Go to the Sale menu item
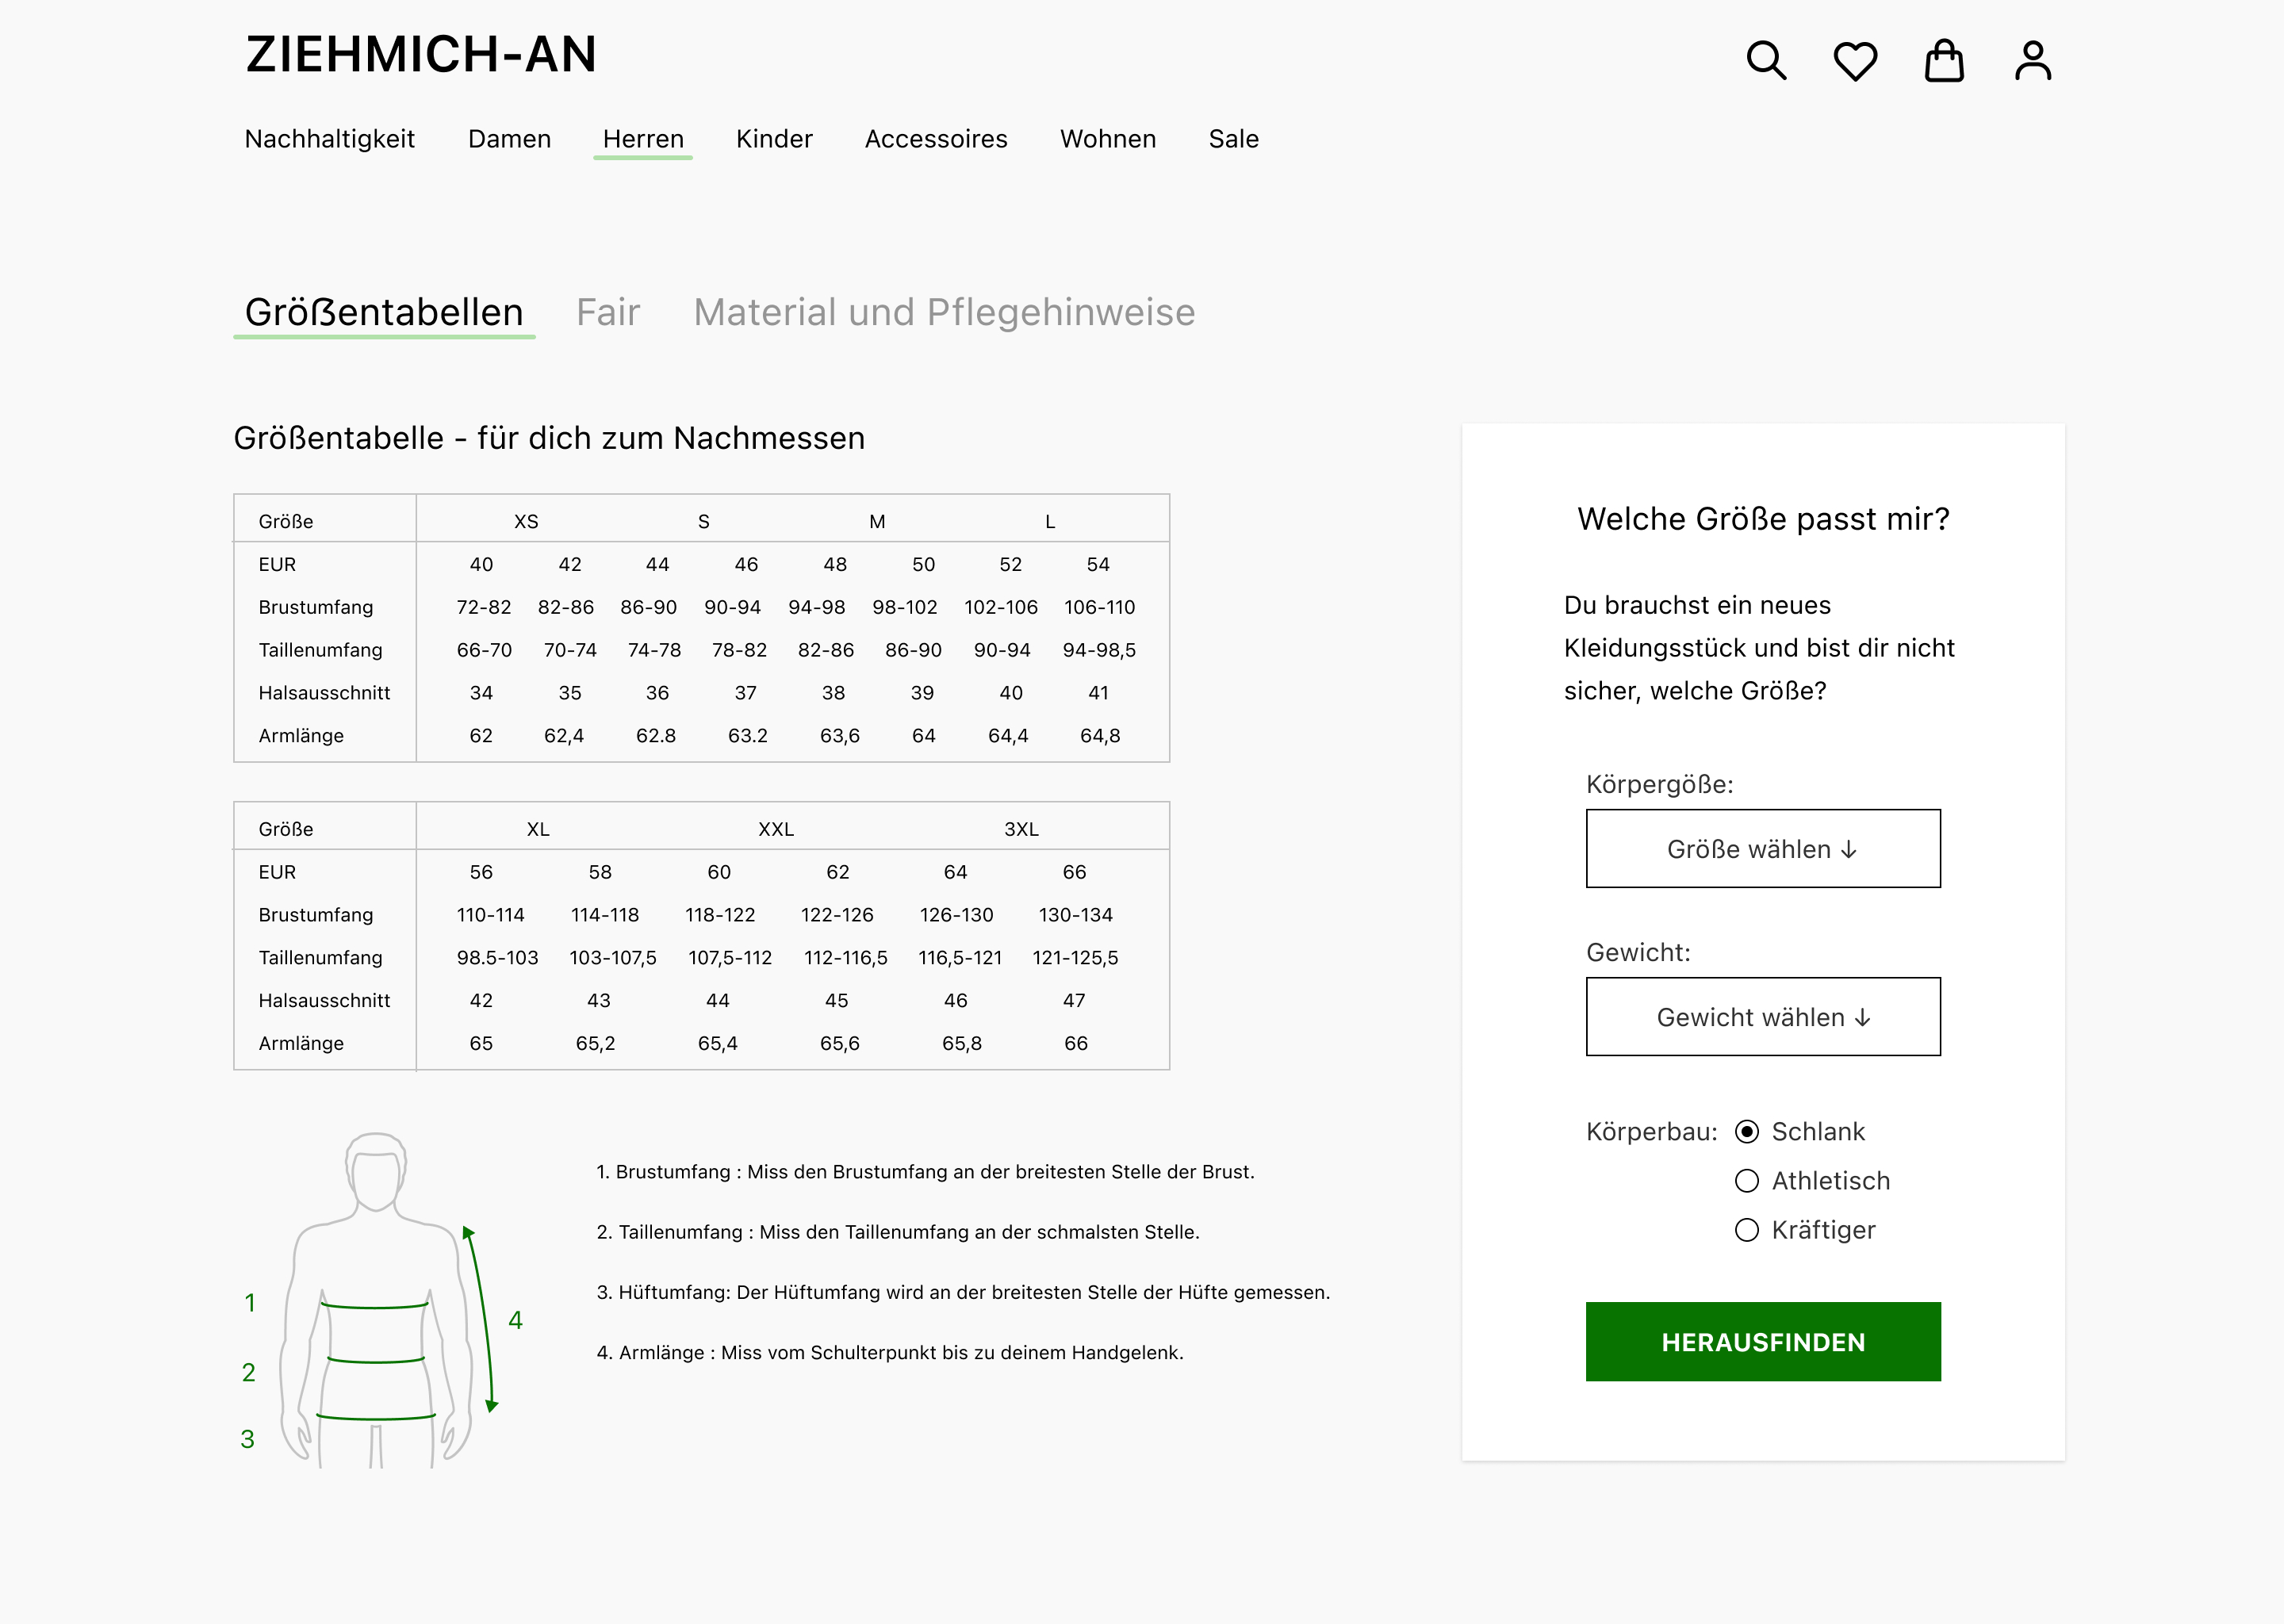The image size is (2284, 1624). 1233,139
